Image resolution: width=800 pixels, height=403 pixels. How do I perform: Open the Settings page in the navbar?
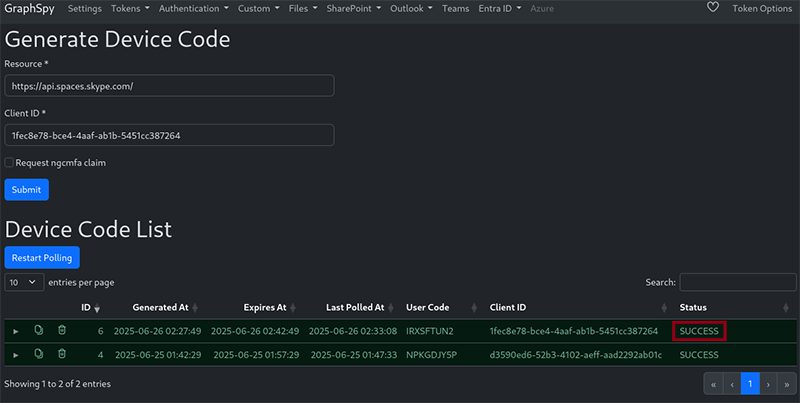tap(85, 8)
